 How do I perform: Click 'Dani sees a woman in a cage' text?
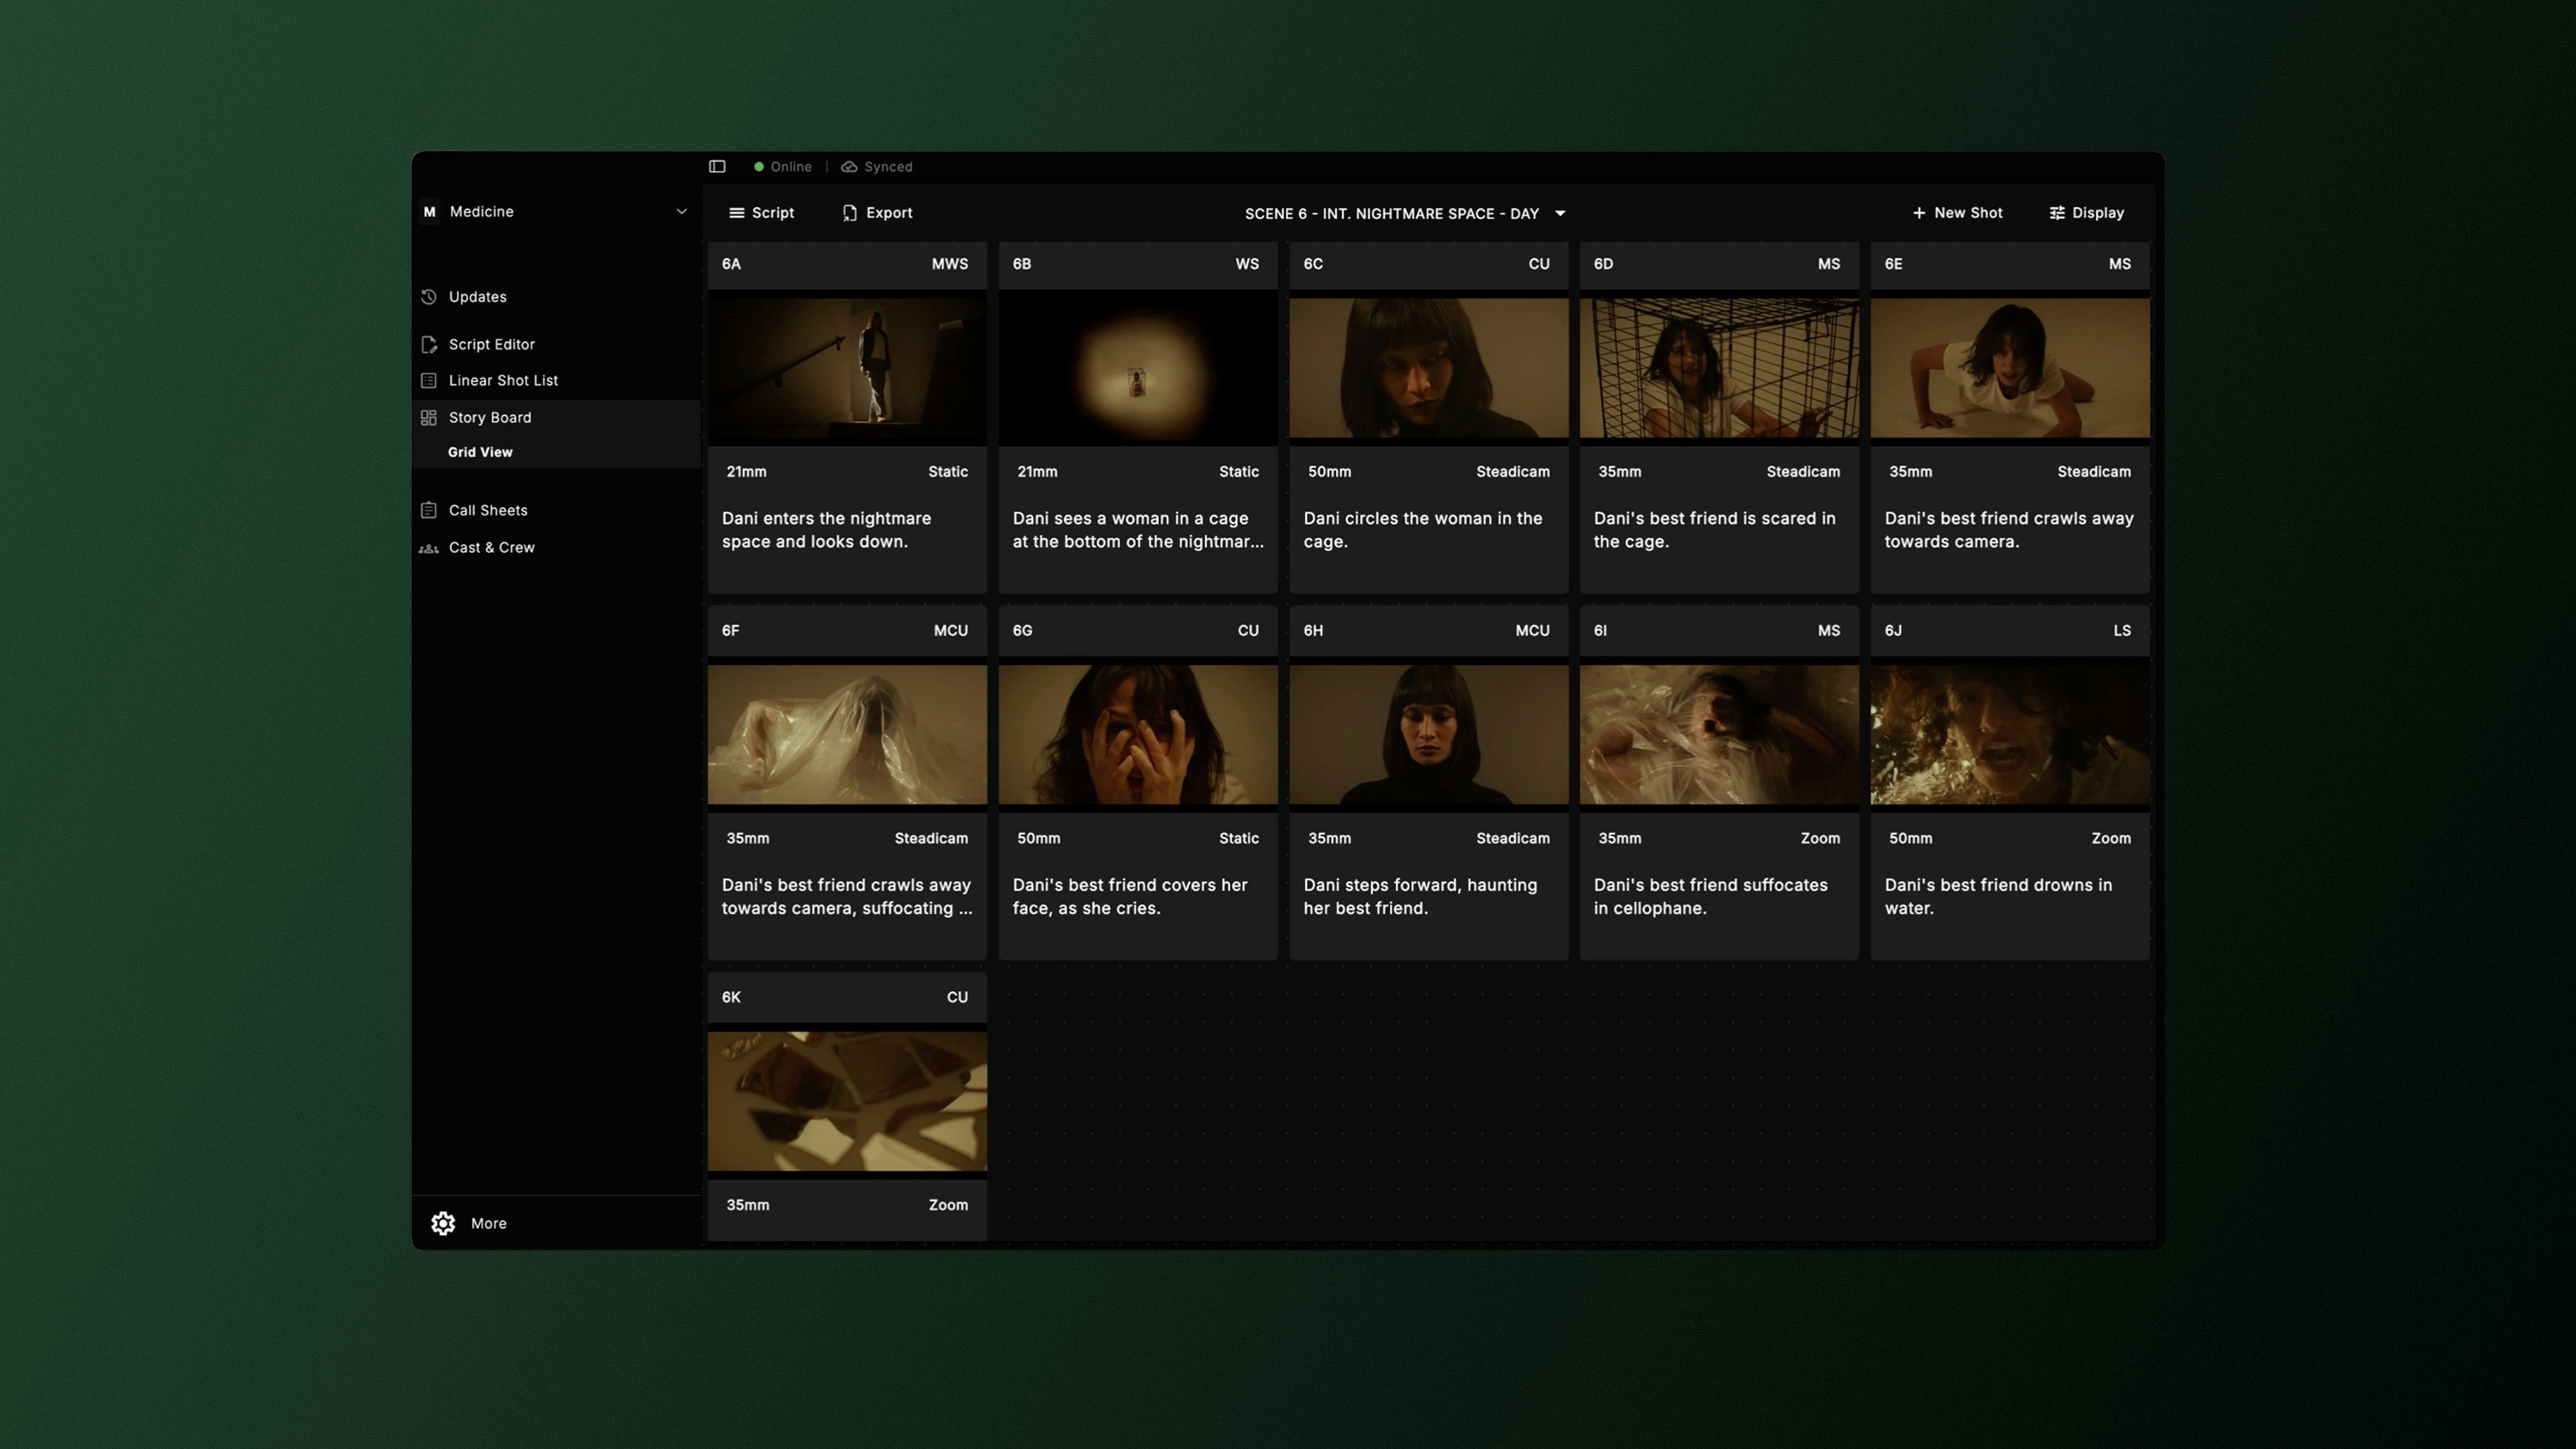[1138, 530]
